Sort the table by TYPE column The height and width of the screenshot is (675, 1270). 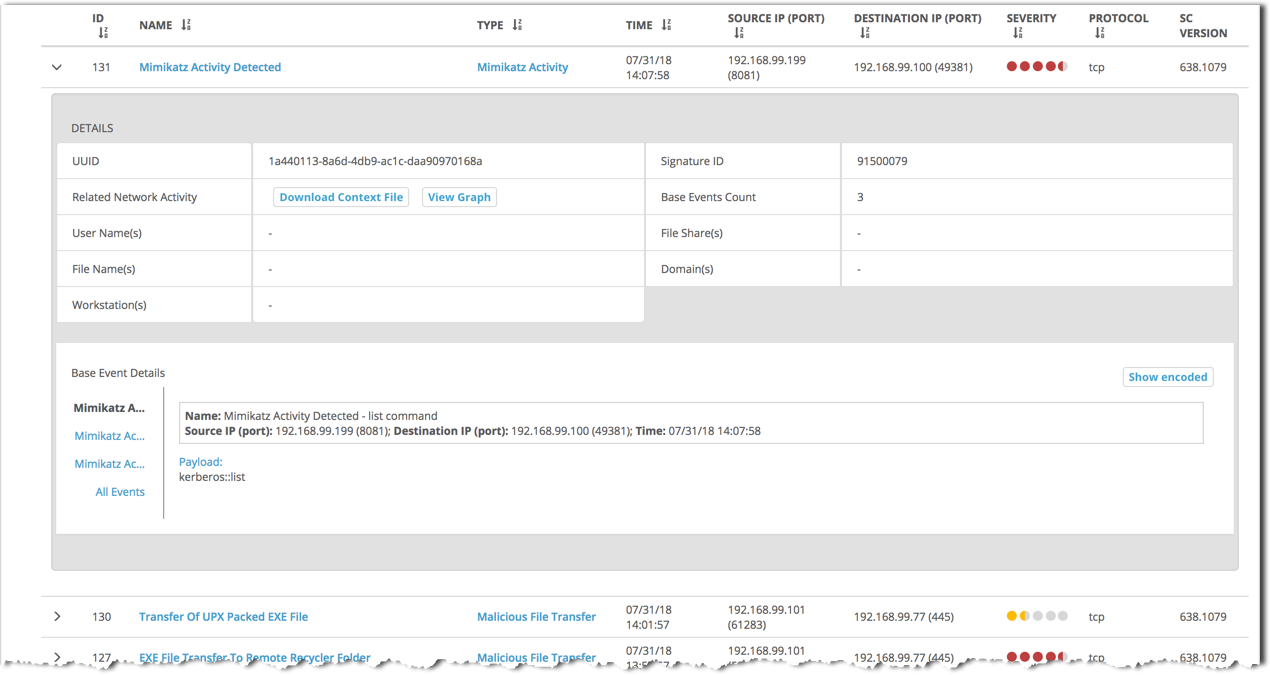click(517, 25)
